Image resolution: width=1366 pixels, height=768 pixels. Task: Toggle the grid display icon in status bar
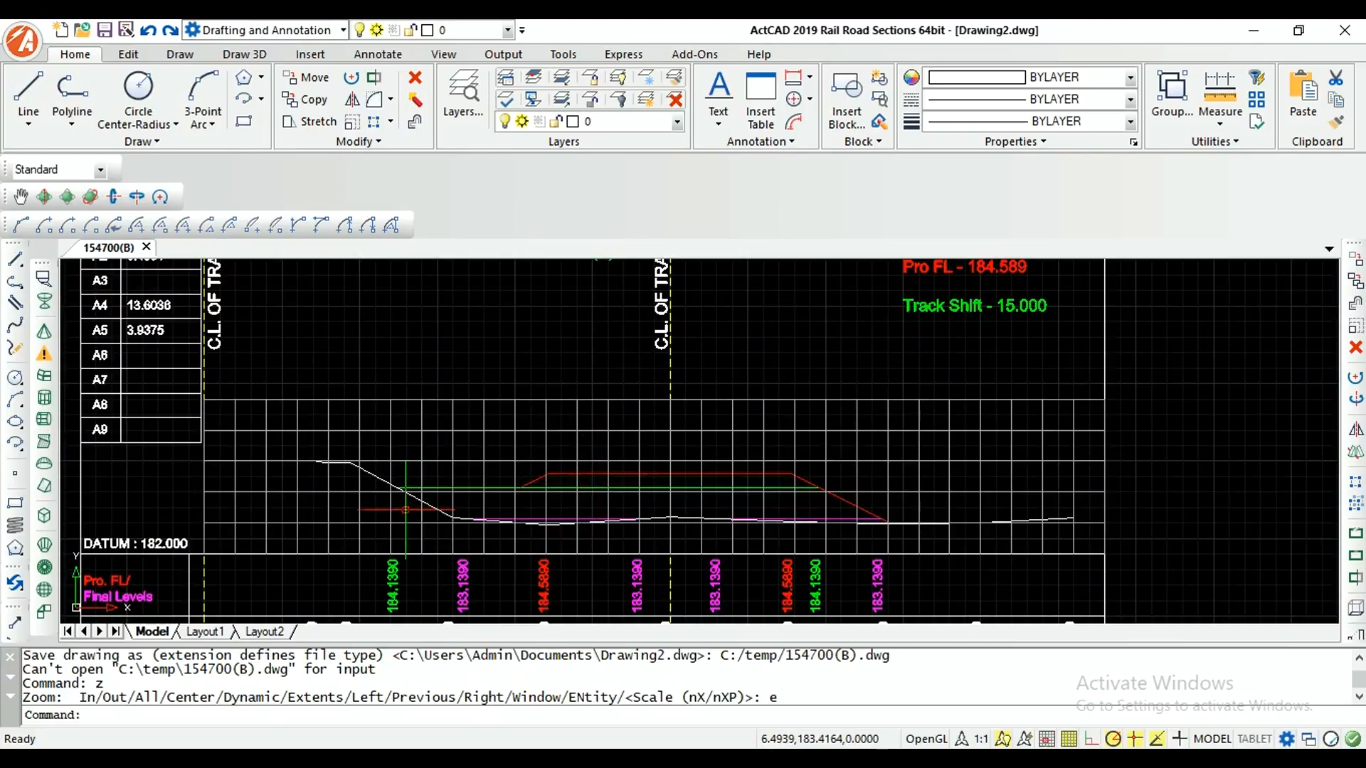pos(1069,739)
